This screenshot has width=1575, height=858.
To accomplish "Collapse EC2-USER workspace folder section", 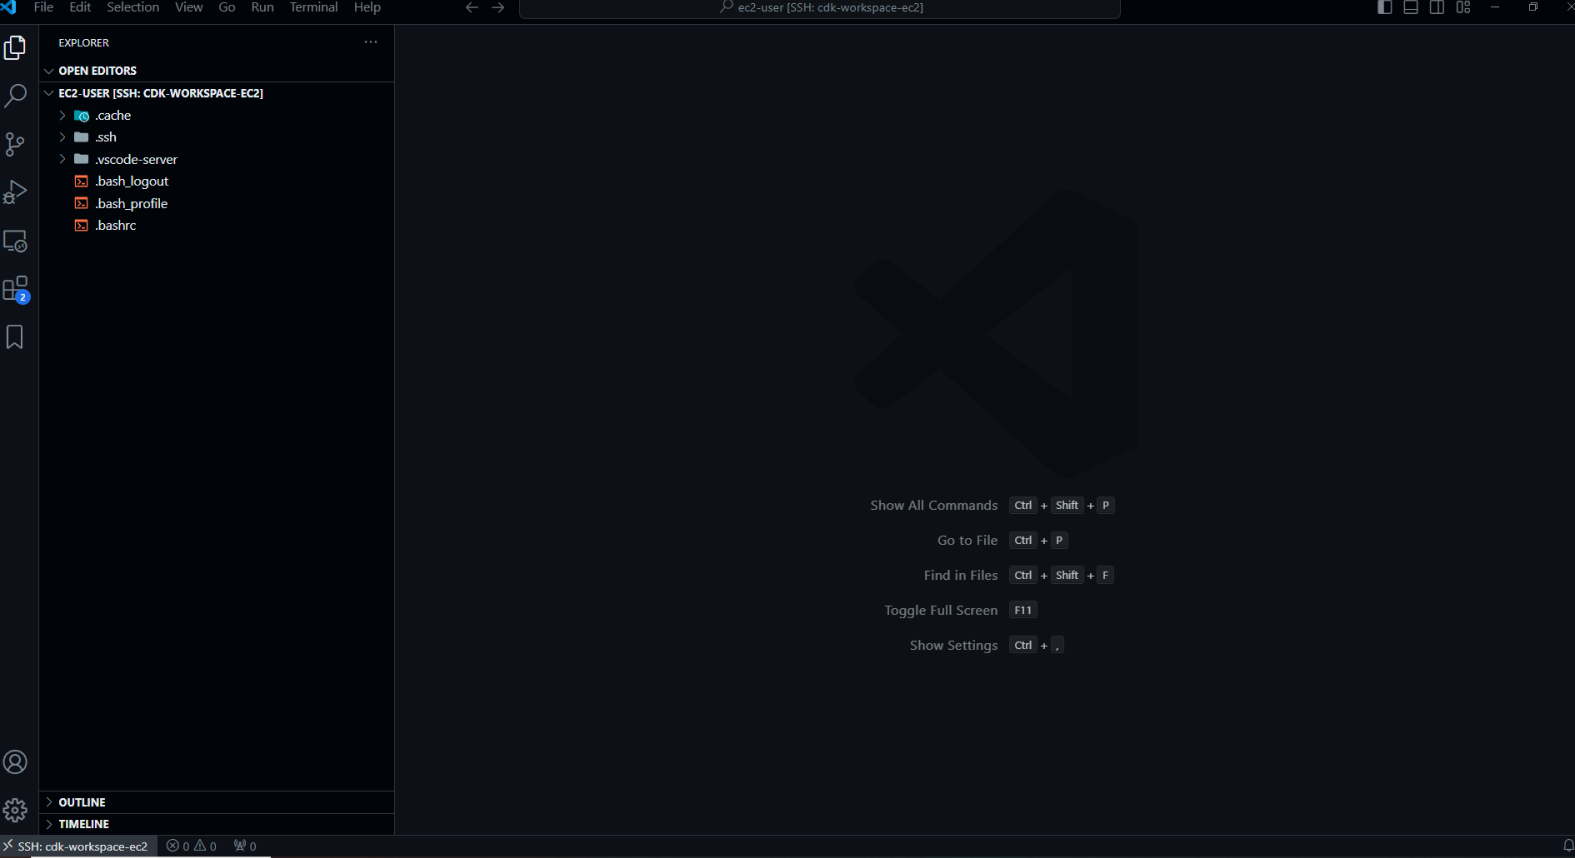I will click(216, 93).
